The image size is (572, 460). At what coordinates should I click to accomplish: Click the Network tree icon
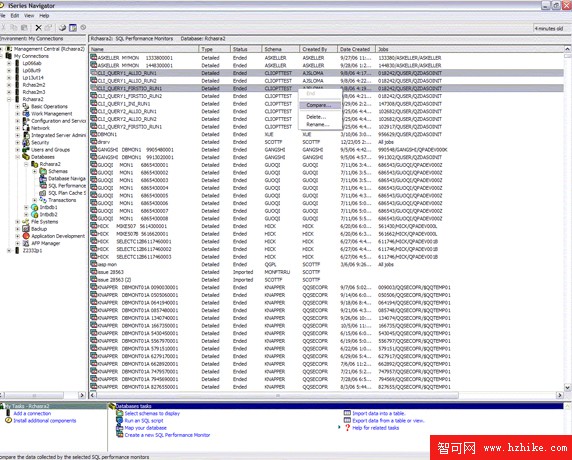click(x=26, y=128)
